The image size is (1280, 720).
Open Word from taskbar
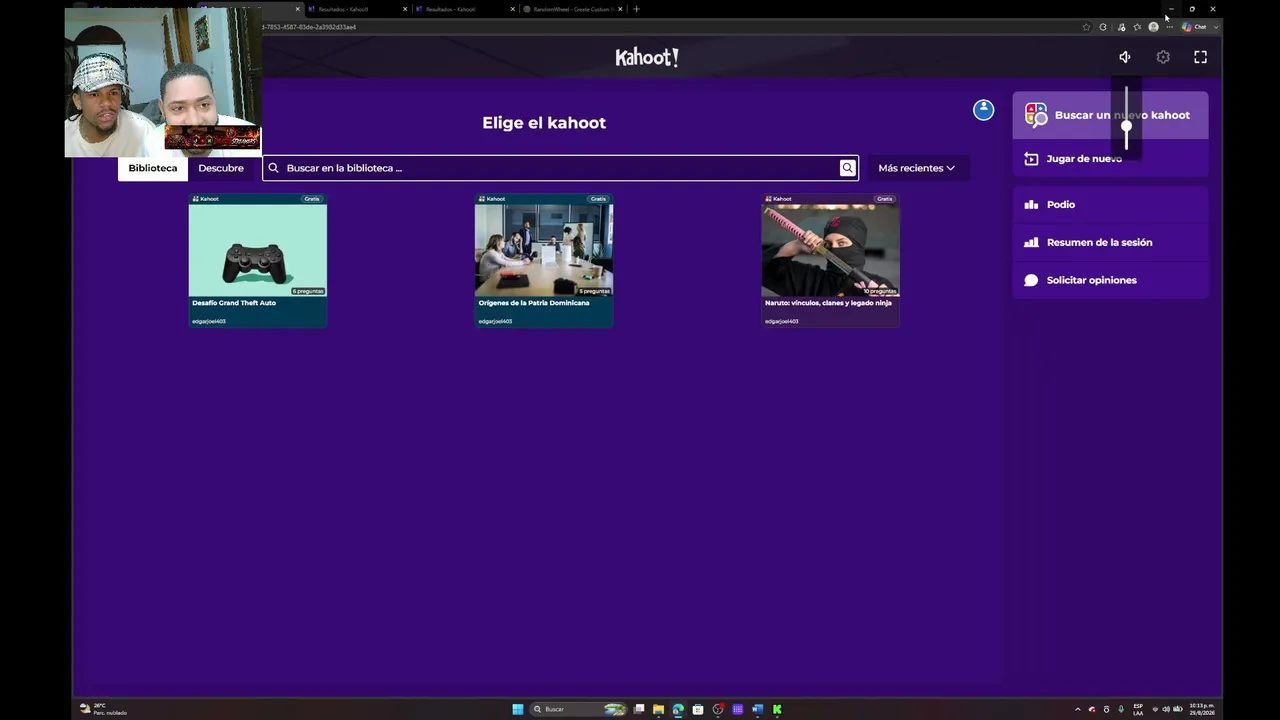click(x=757, y=709)
